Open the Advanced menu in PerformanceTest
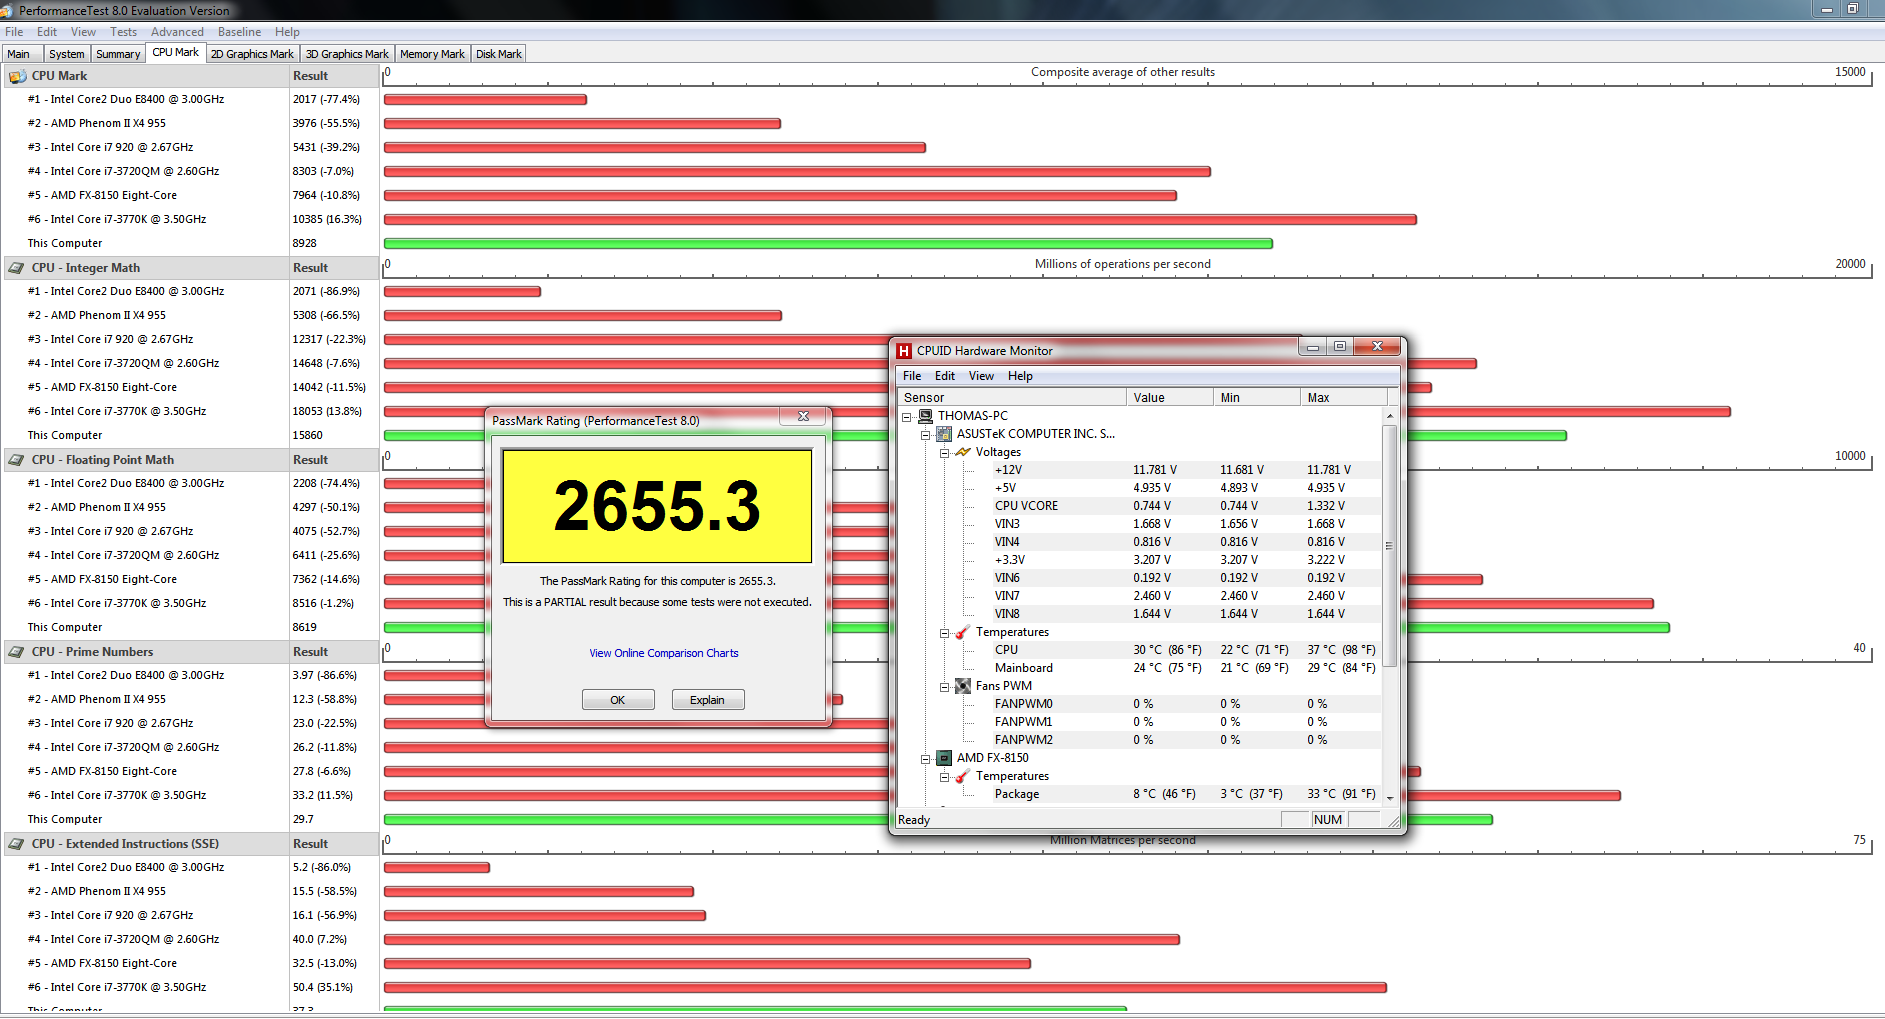Image resolution: width=1885 pixels, height=1019 pixels. pos(177,32)
